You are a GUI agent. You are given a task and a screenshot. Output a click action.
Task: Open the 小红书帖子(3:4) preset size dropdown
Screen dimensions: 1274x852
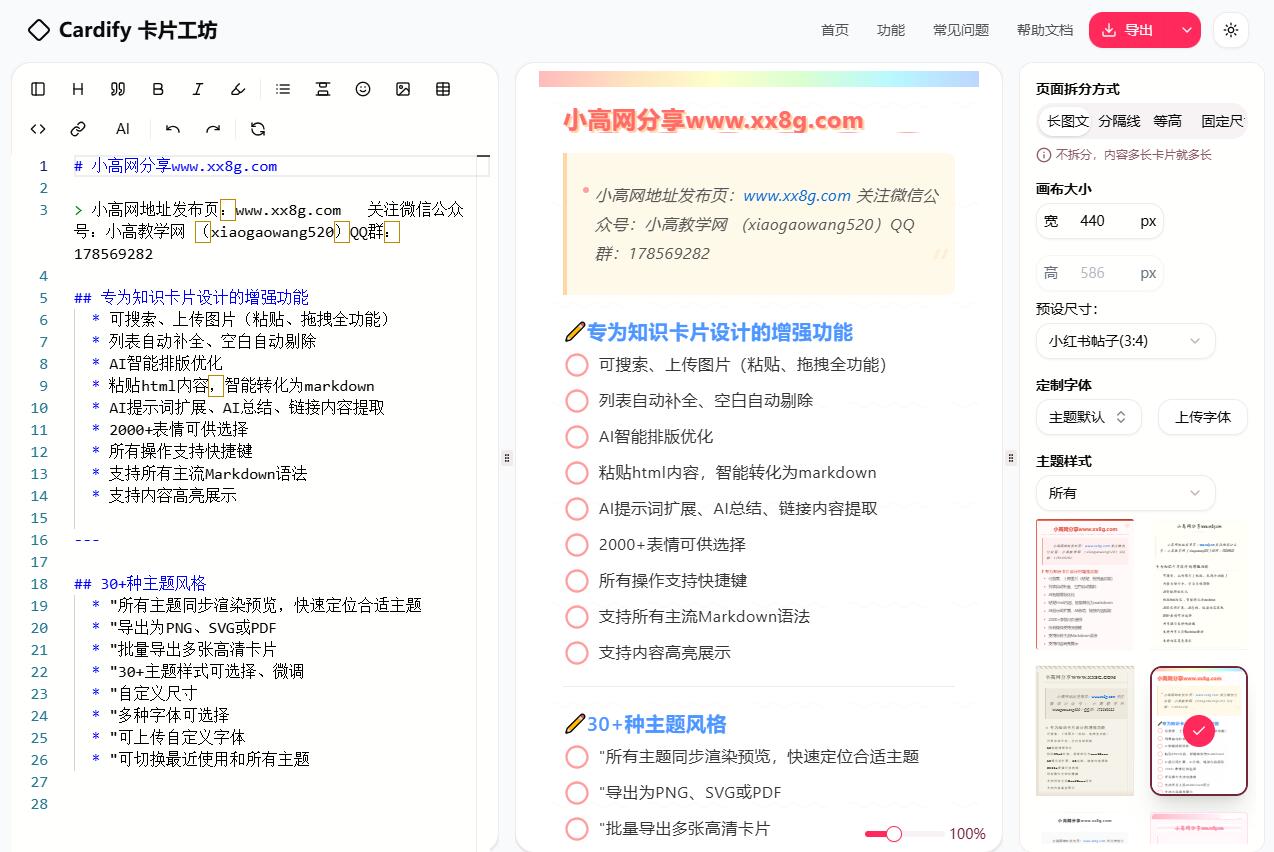click(x=1125, y=341)
